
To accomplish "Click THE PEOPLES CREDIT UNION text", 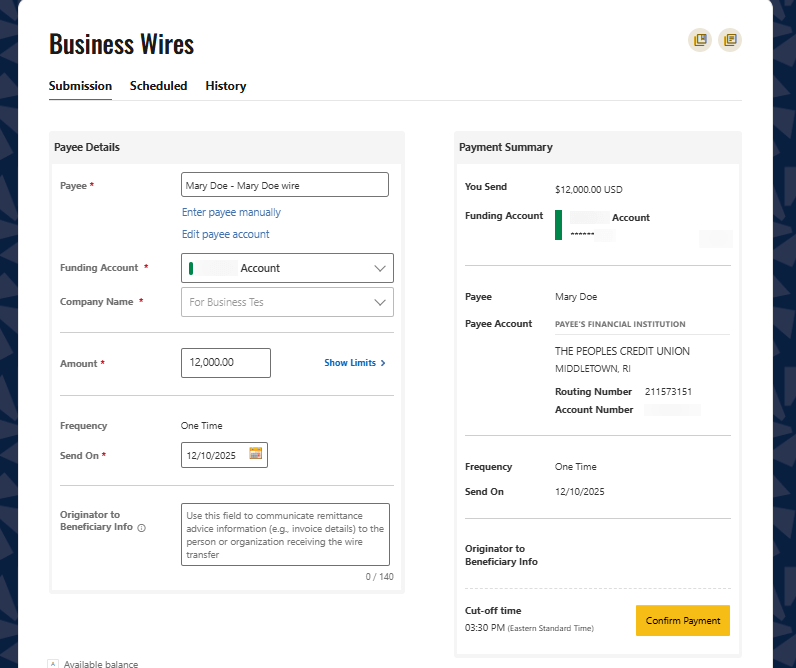I will click(622, 351).
